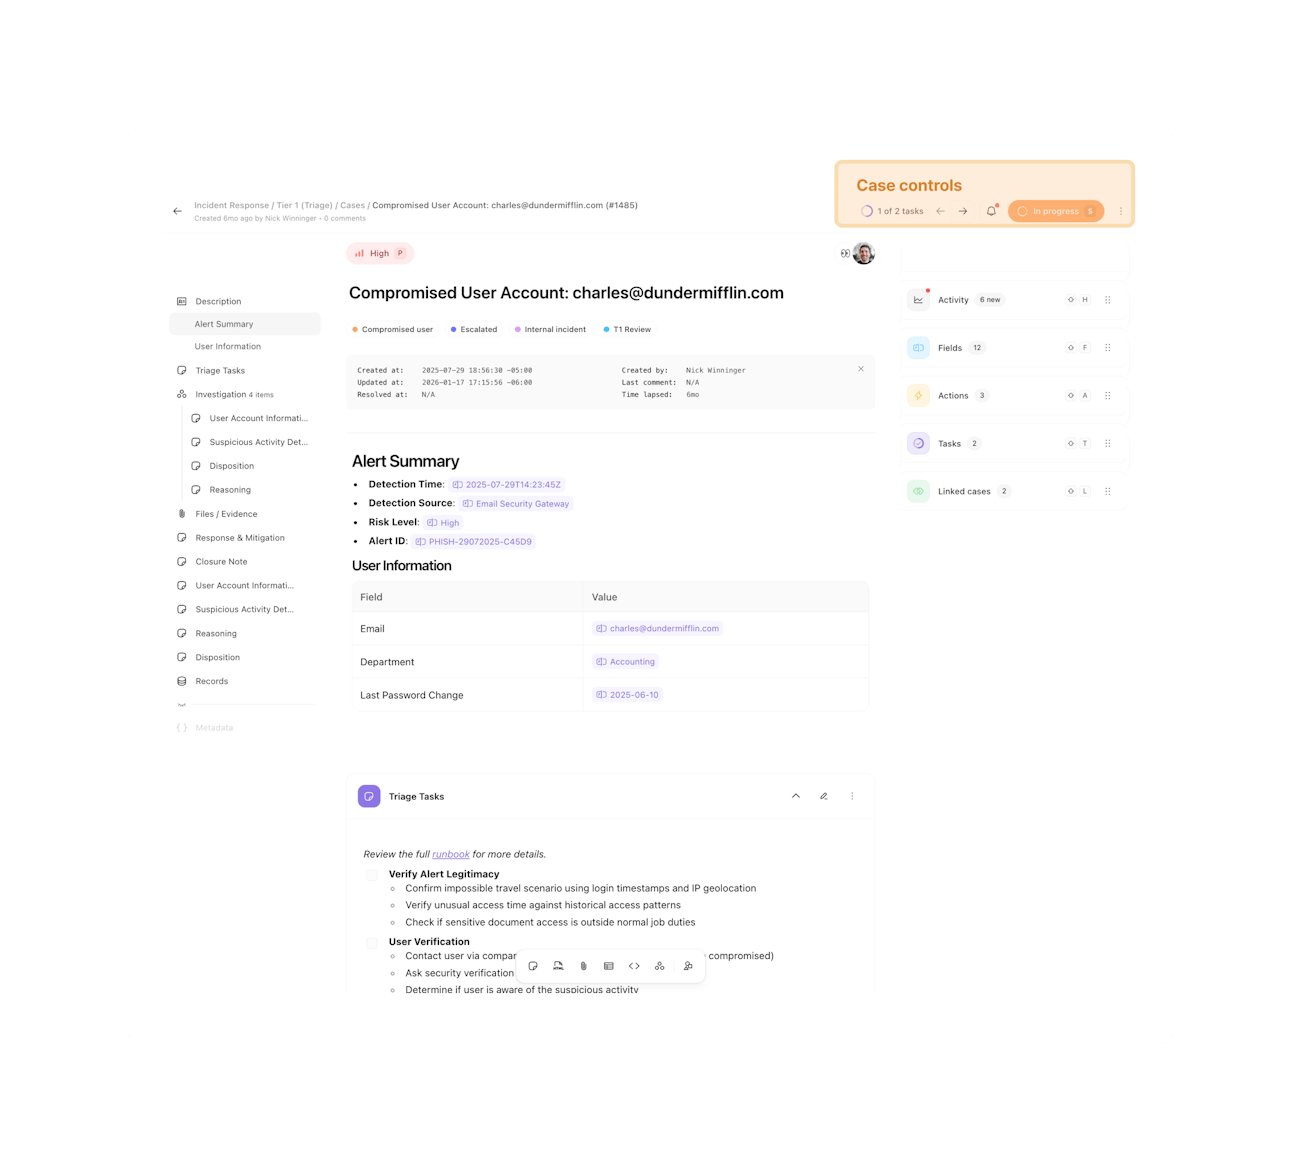Open the Activity panel chart icon
The image size is (1300, 1171).
(918, 300)
